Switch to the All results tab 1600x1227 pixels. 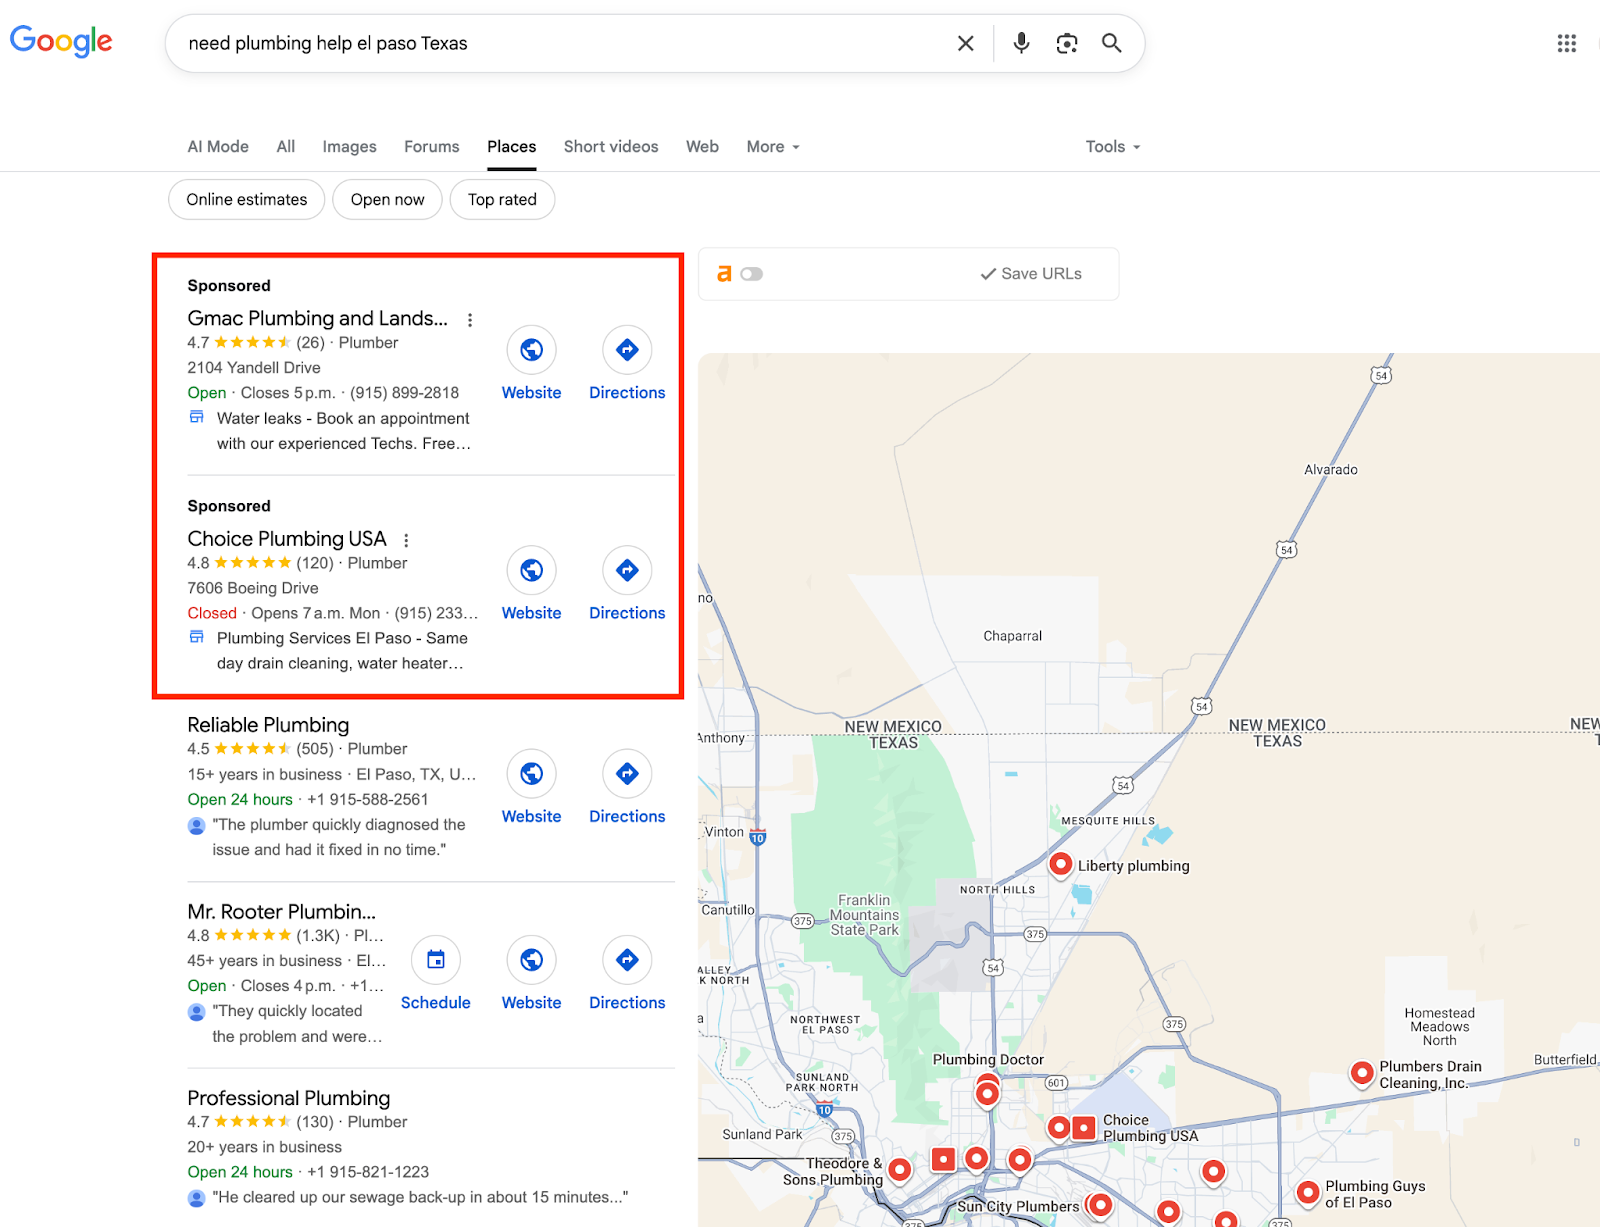[286, 147]
